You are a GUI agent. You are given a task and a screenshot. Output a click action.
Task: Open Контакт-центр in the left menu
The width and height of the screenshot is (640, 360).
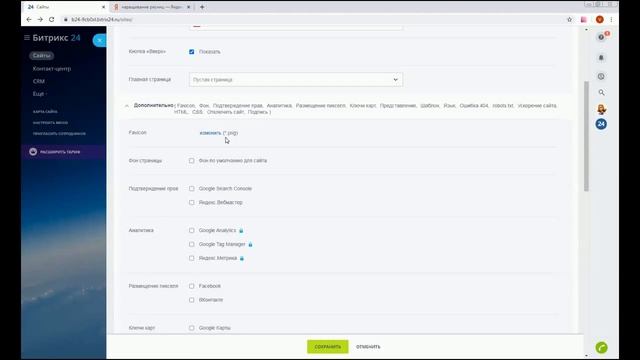click(52, 69)
